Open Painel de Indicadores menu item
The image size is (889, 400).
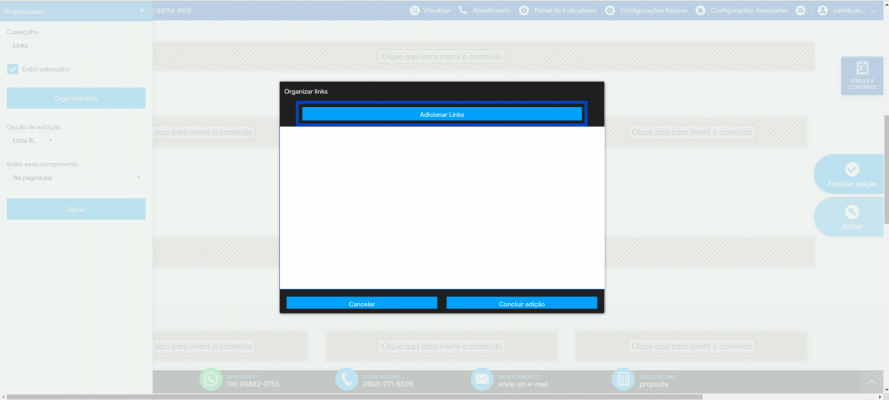[558, 11]
